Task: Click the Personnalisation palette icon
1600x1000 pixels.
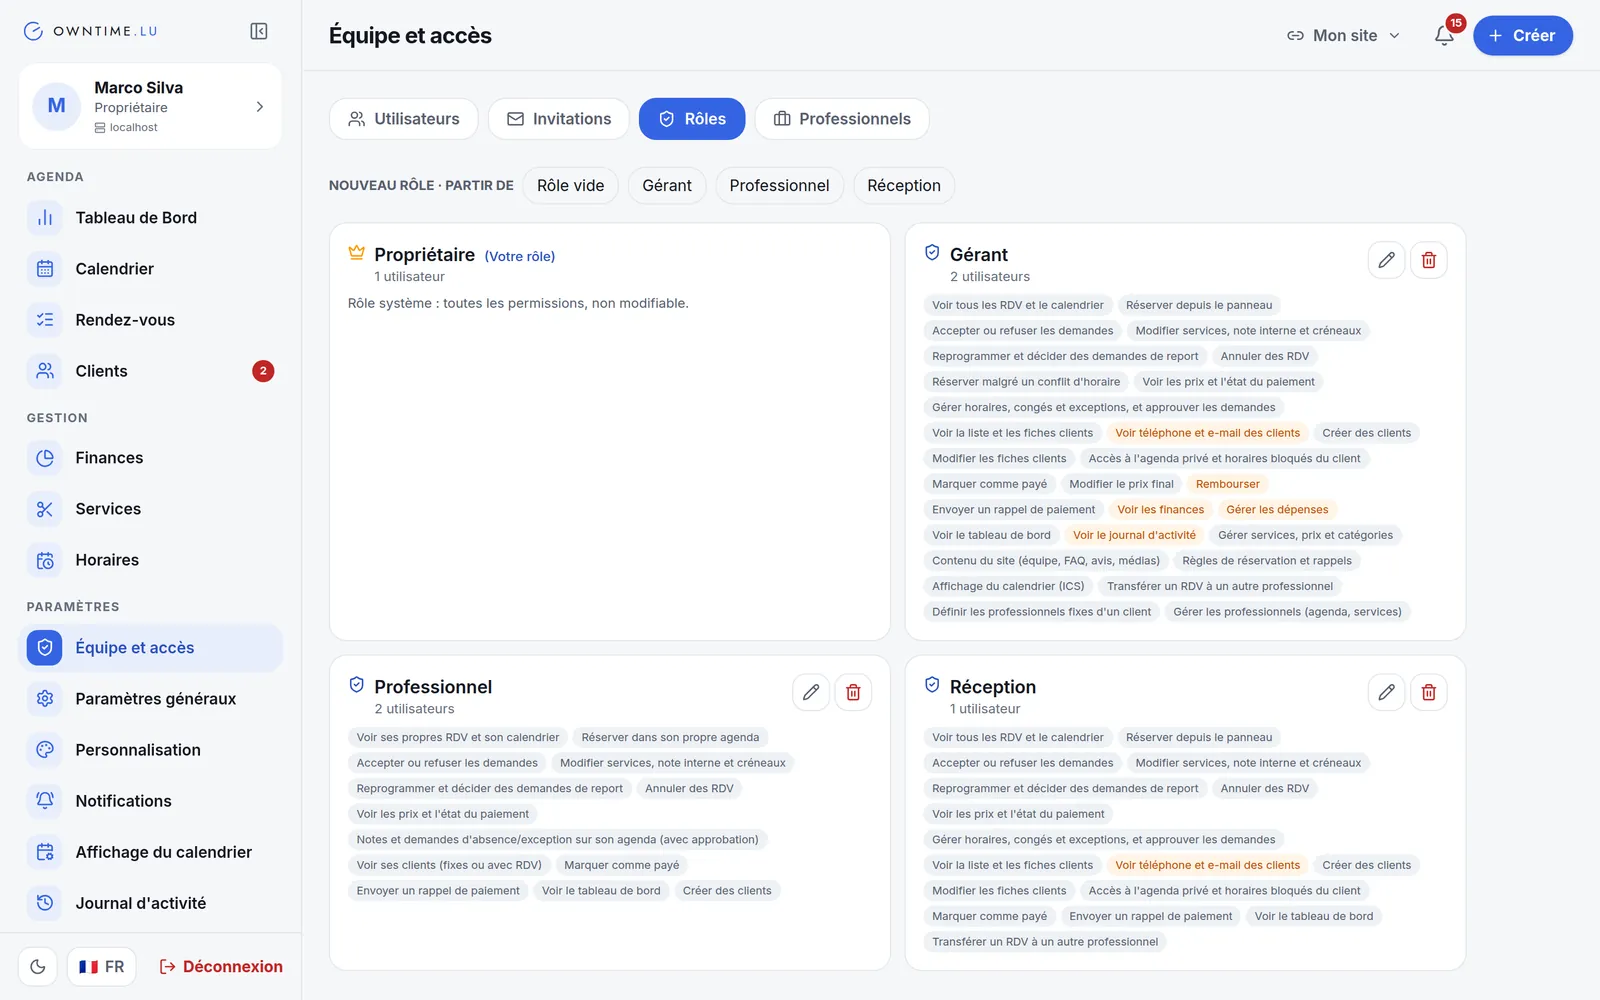Action: point(45,750)
